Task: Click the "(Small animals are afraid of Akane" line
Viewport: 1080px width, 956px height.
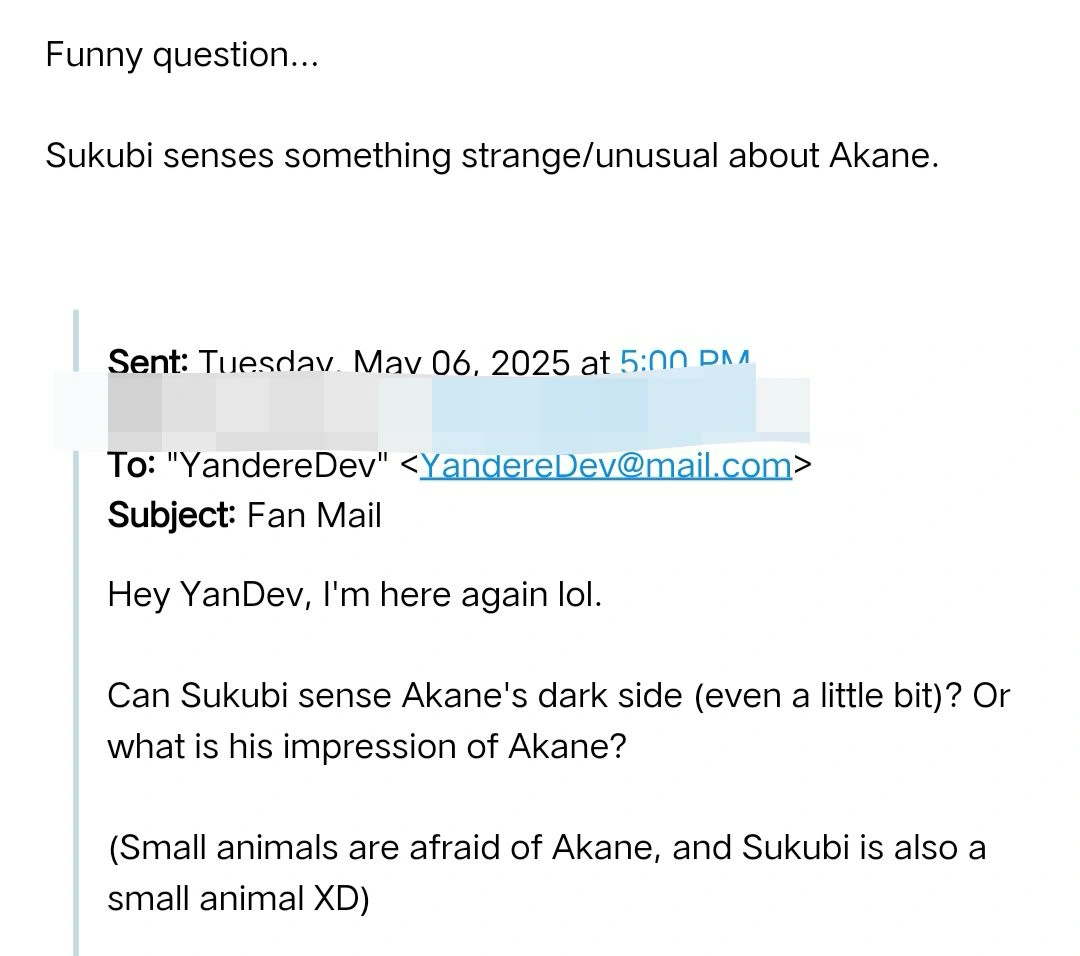Action: [546, 848]
